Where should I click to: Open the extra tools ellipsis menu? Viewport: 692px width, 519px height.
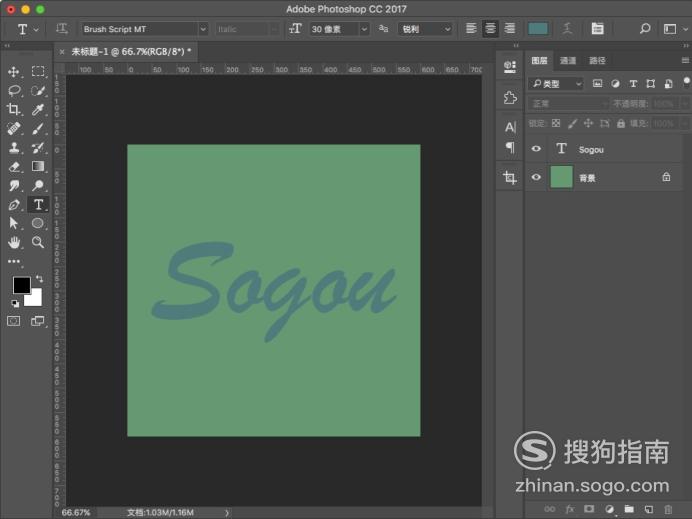(14, 261)
